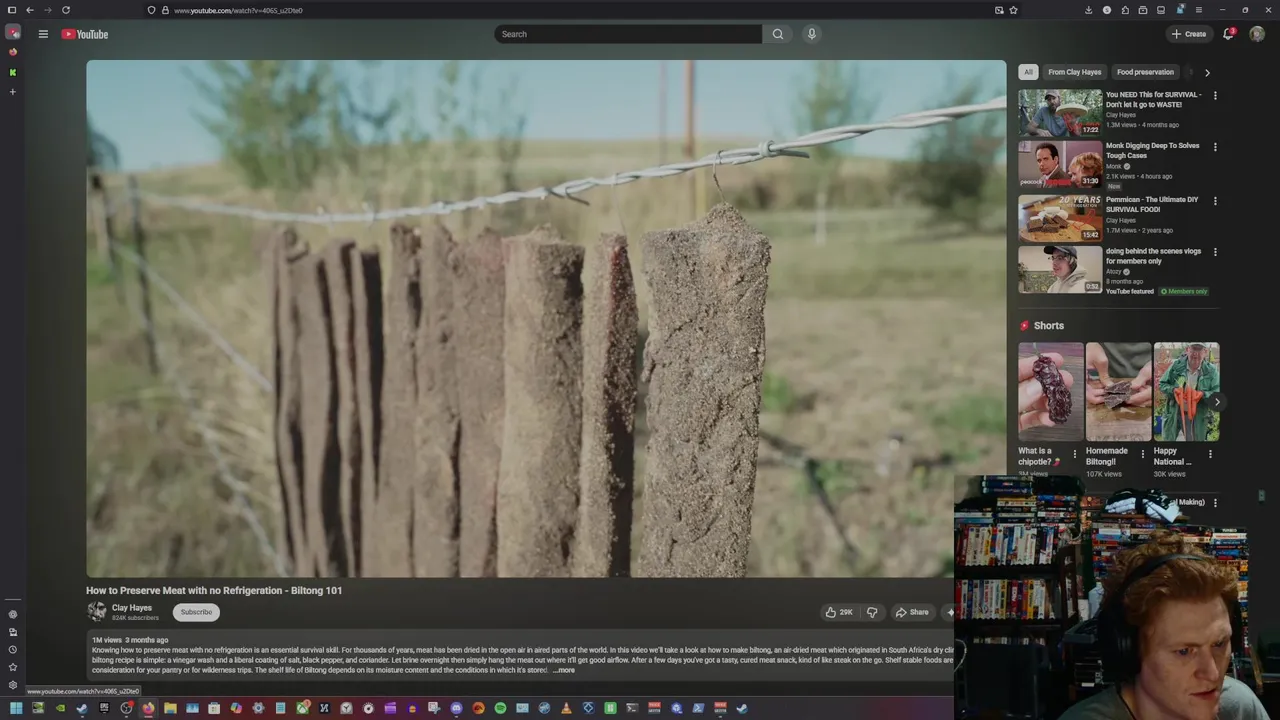Open Discord from the taskbar
The image size is (1280, 720).
[456, 708]
